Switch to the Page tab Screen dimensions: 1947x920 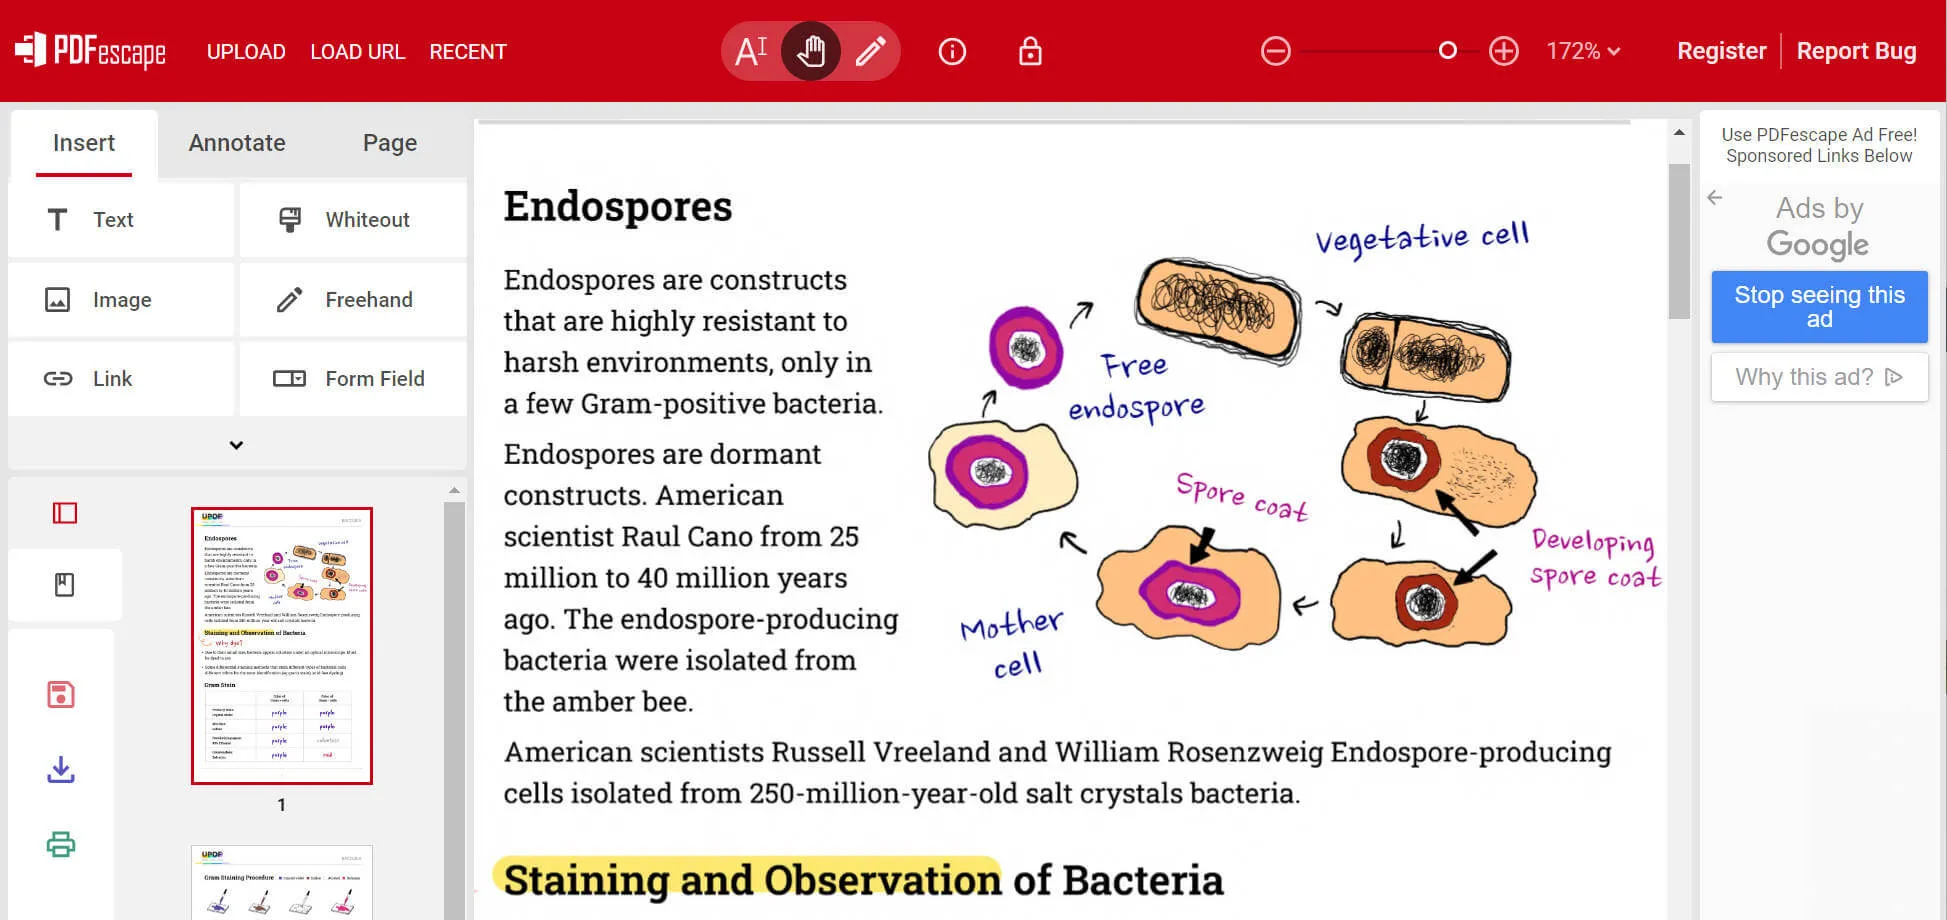coord(390,143)
